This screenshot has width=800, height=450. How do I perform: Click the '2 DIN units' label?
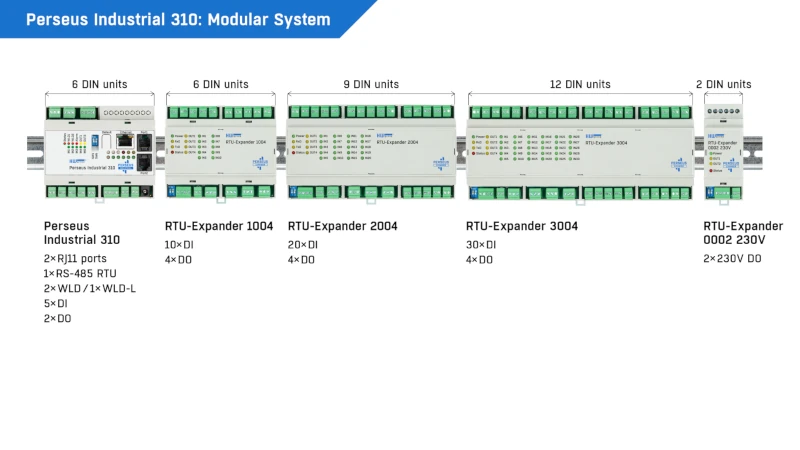723,84
